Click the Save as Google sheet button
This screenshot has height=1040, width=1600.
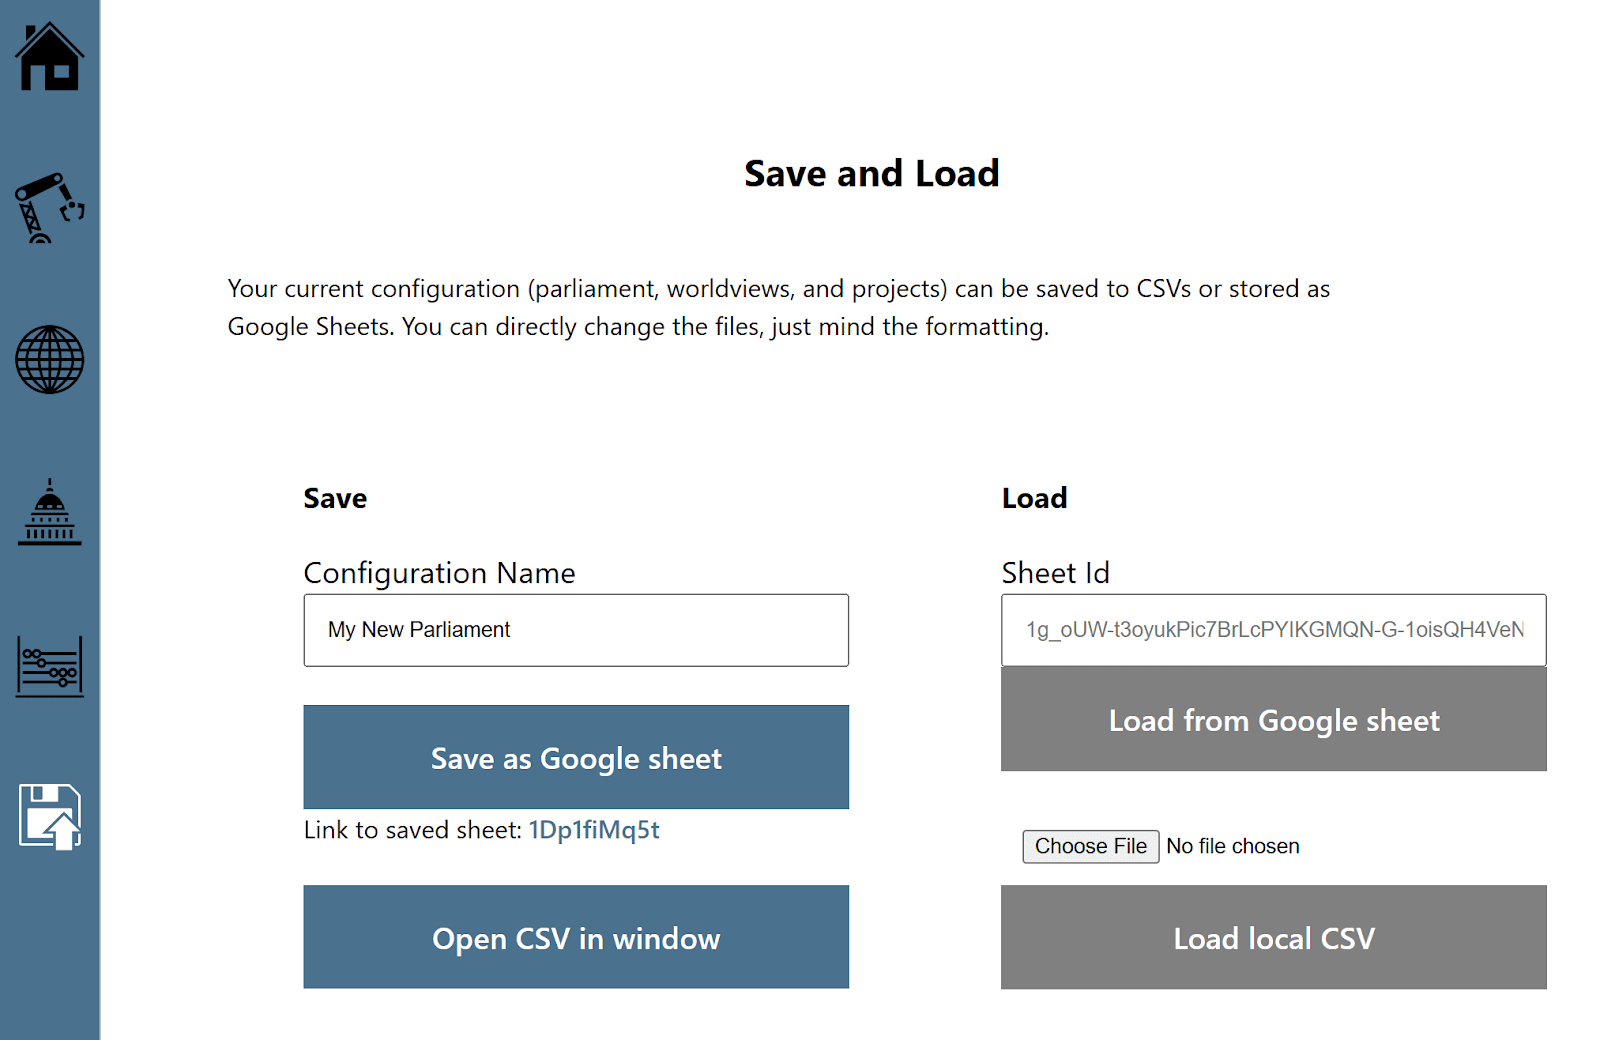point(576,757)
